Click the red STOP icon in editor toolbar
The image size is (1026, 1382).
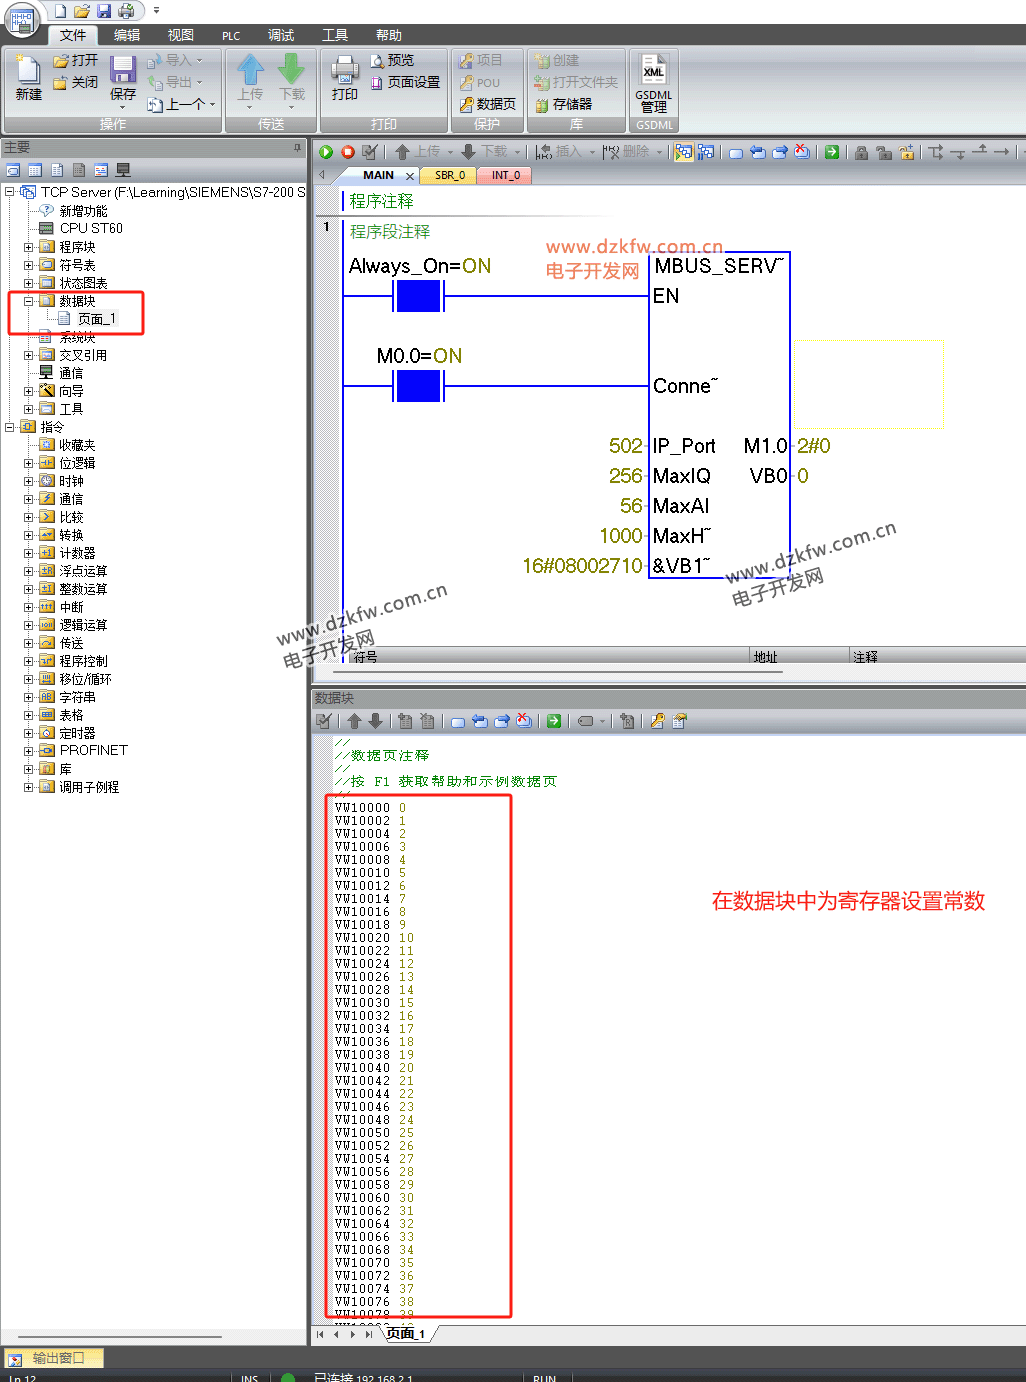(x=348, y=152)
